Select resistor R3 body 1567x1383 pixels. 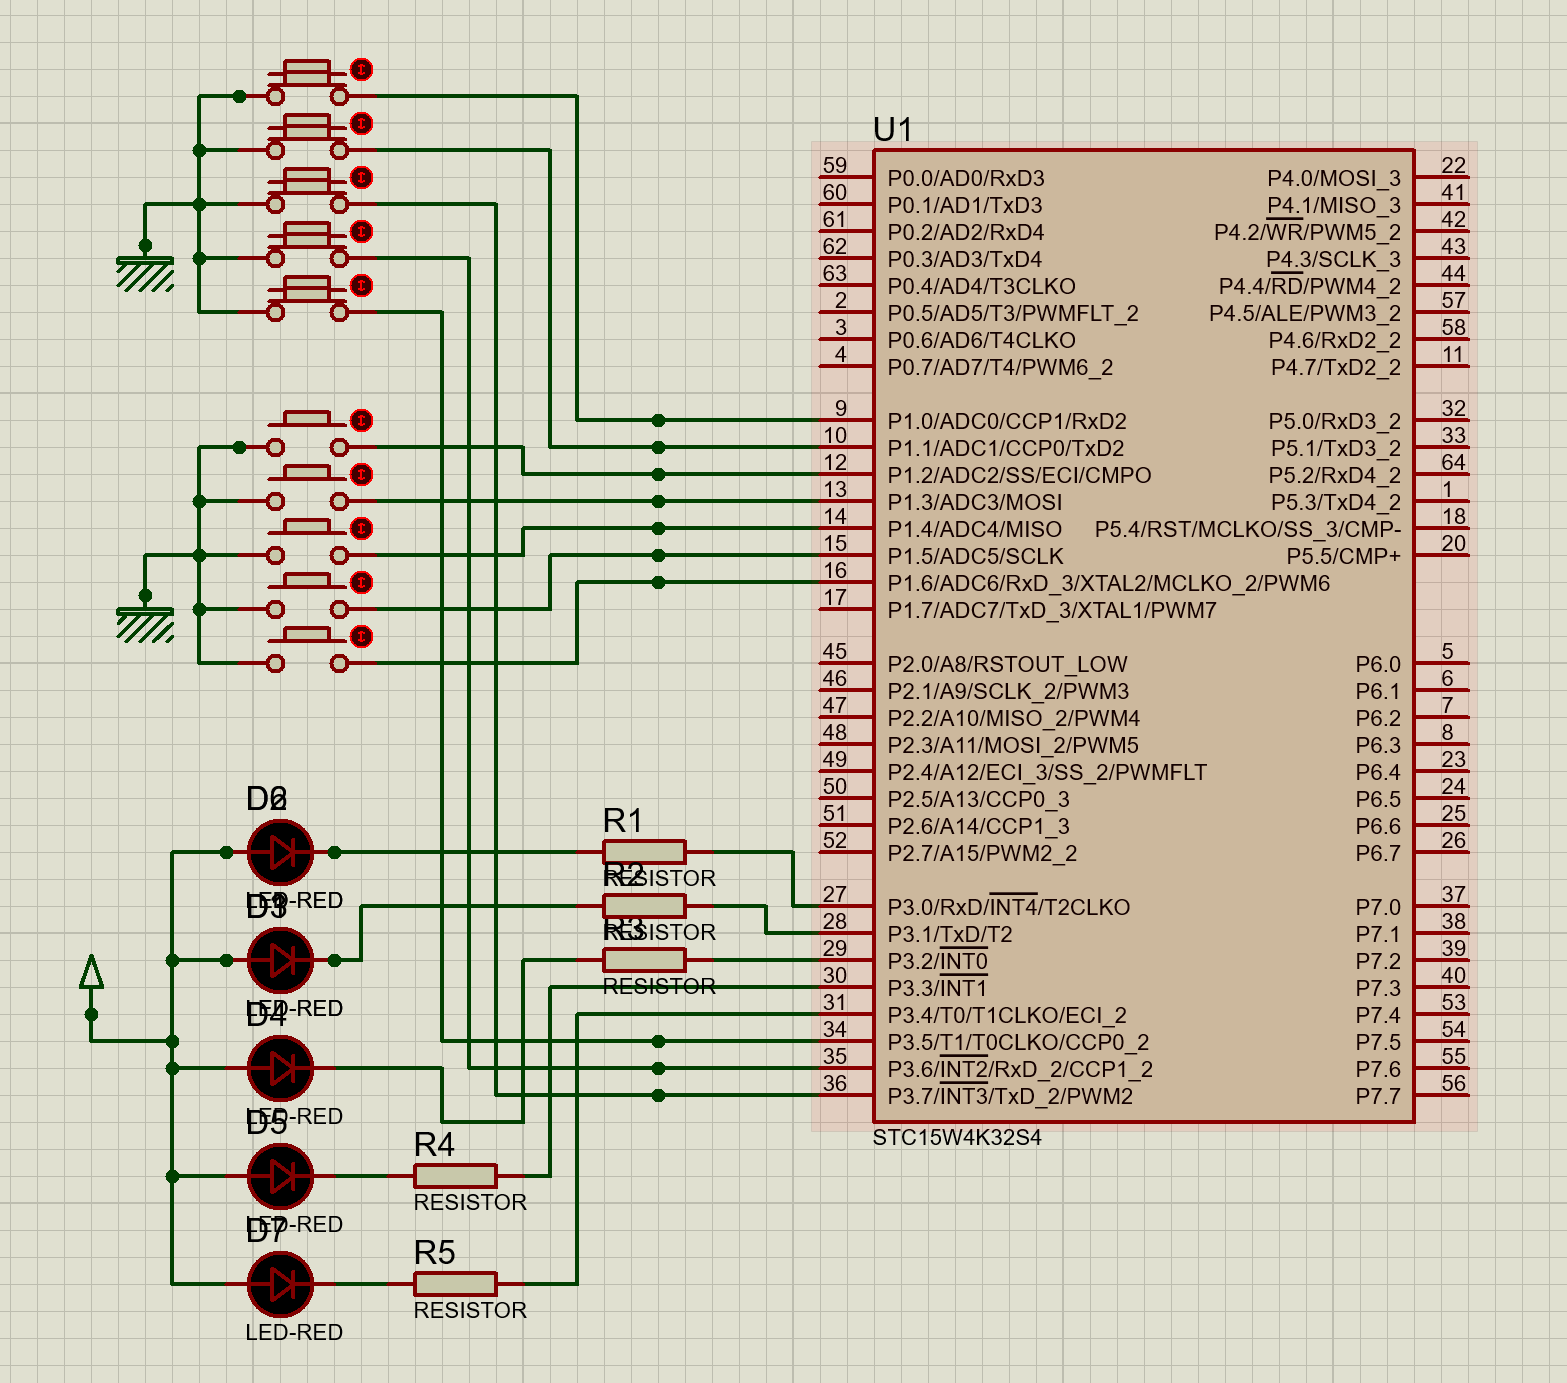[x=644, y=960]
